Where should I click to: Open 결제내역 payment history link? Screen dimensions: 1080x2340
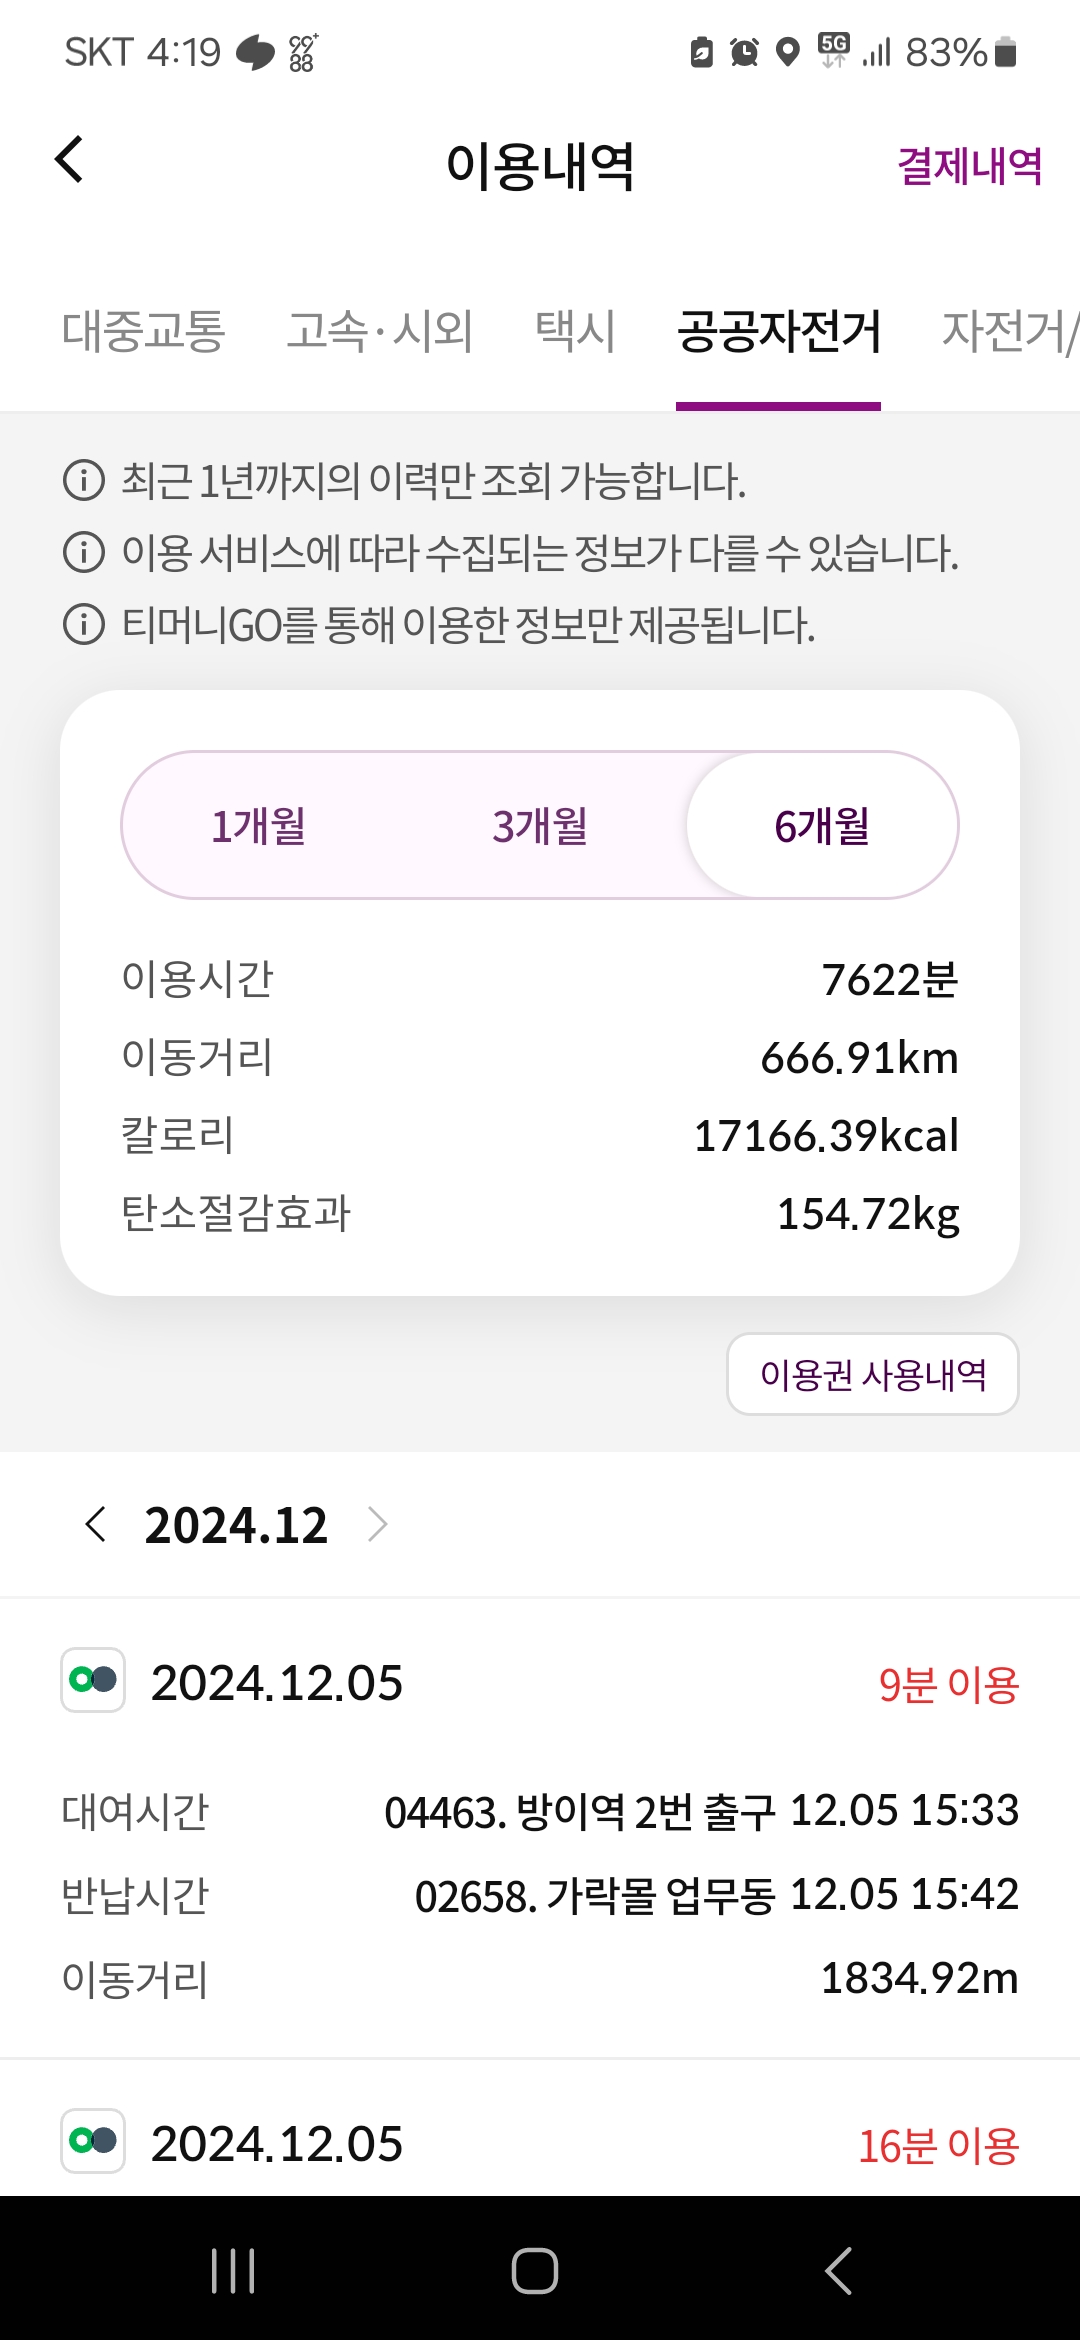969,166
